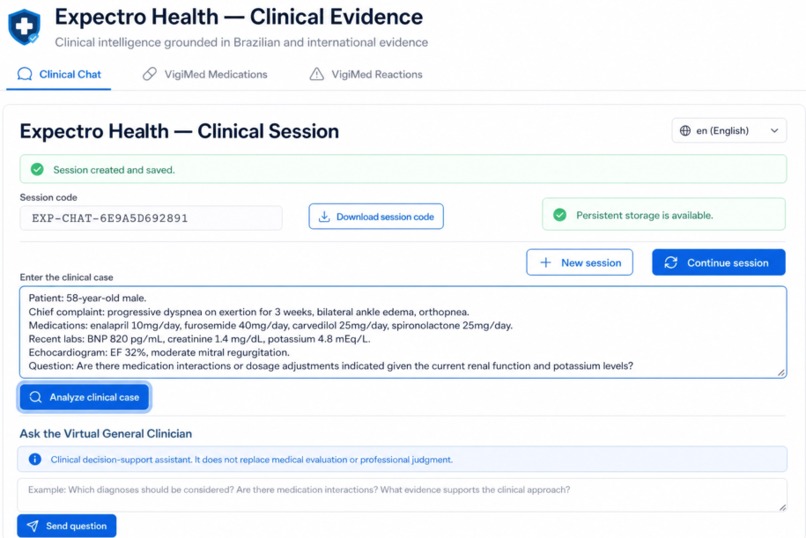Click the globe icon in language selector
806x538 pixels.
click(685, 131)
